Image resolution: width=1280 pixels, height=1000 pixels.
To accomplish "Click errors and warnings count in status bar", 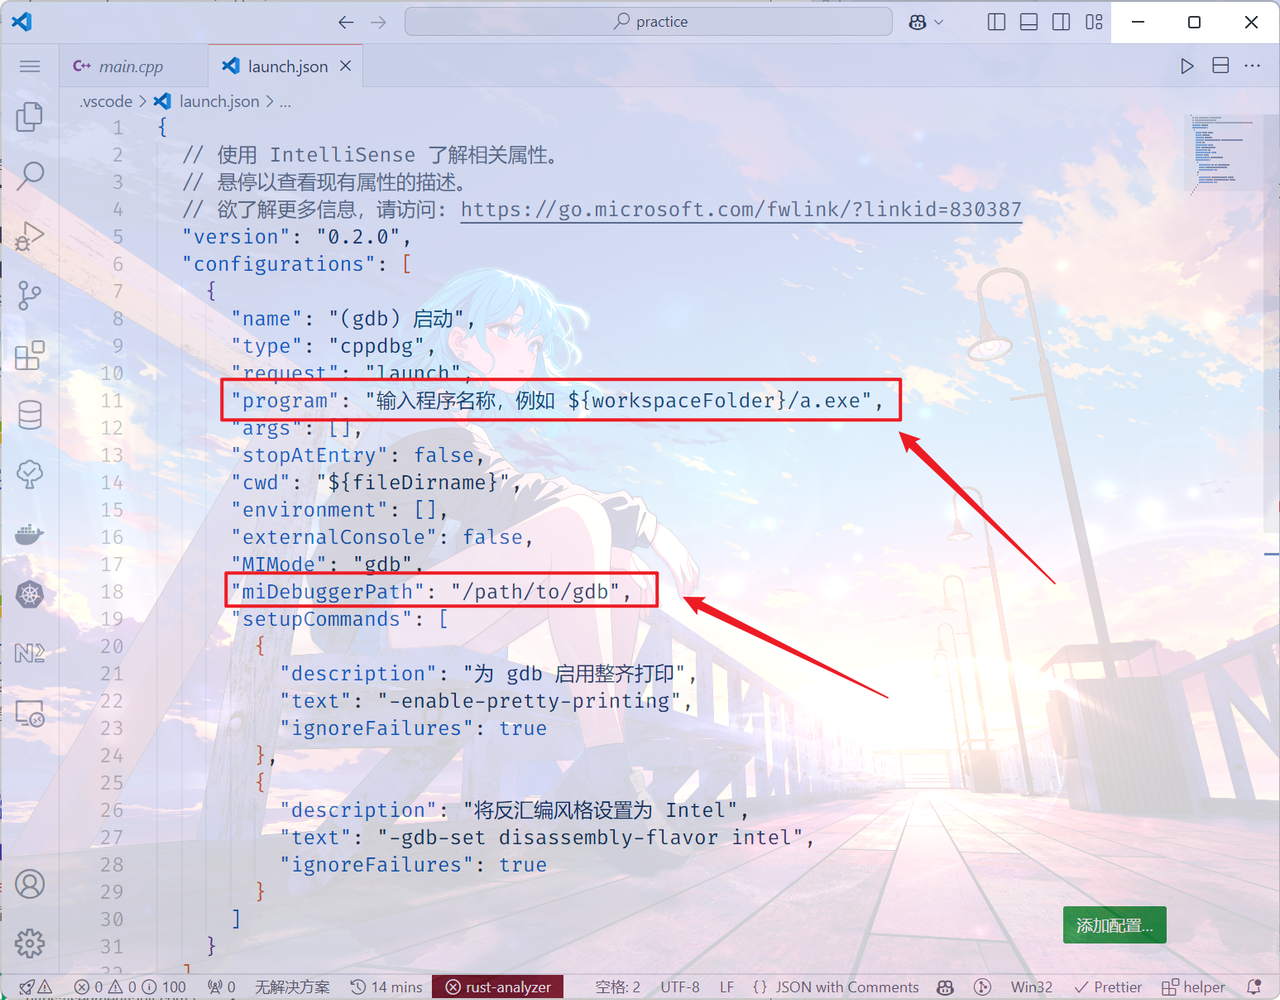I will [x=130, y=987].
